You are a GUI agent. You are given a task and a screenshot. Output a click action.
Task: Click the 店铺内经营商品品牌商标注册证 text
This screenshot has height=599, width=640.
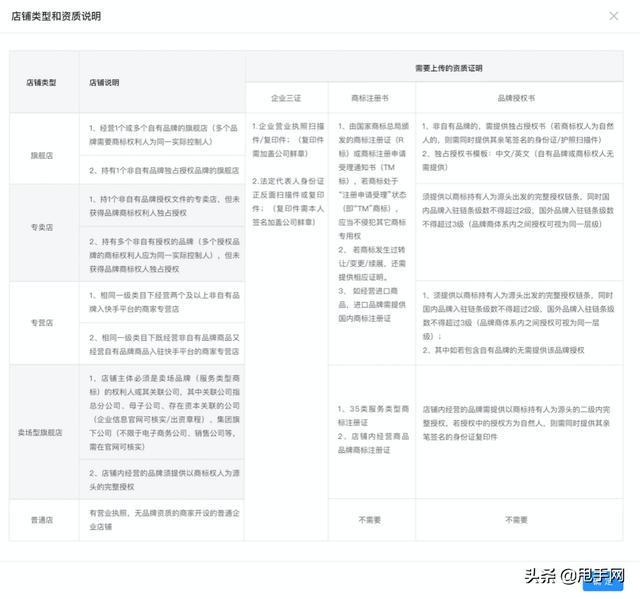[x=373, y=443]
